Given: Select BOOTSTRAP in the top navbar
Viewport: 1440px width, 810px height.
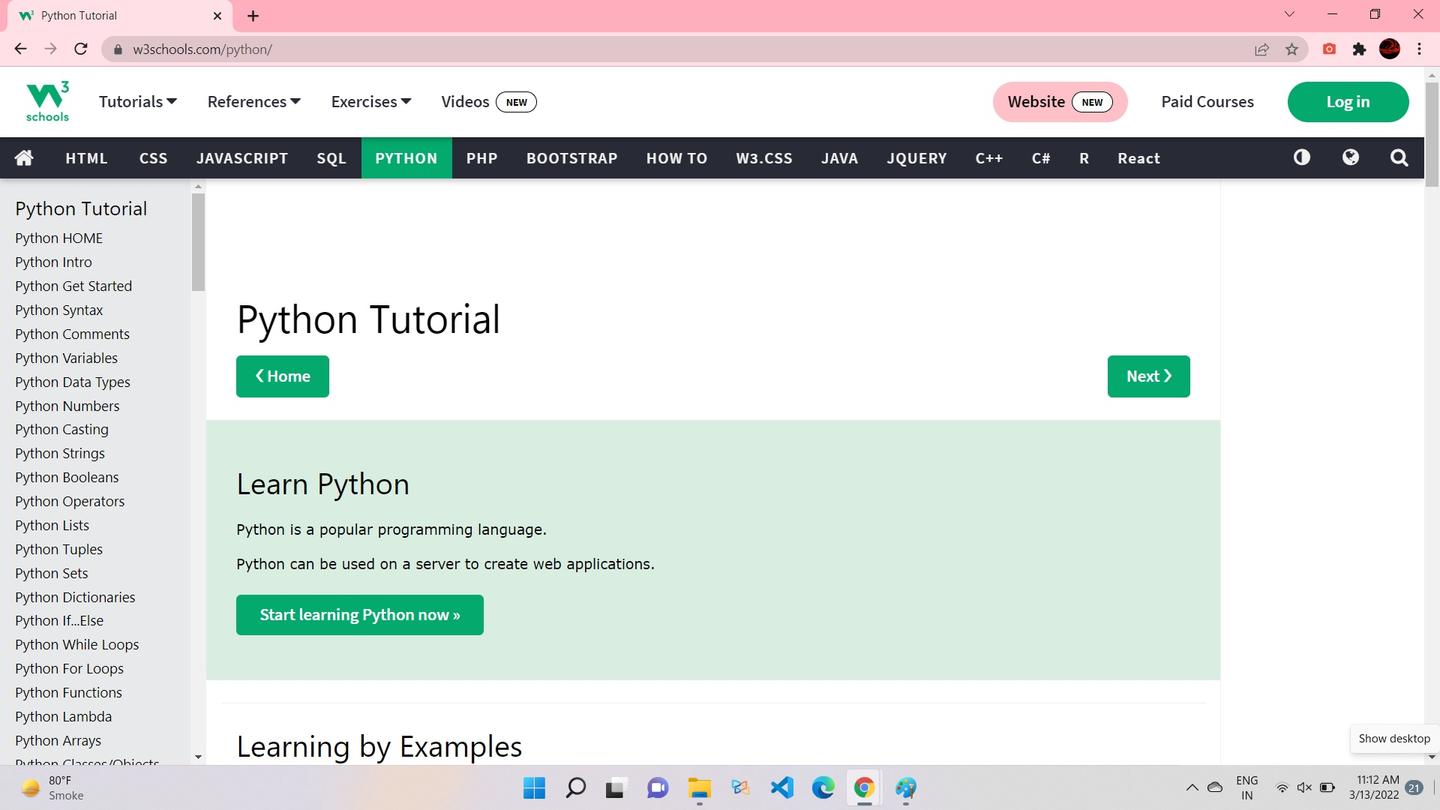Looking at the screenshot, I should coord(572,158).
